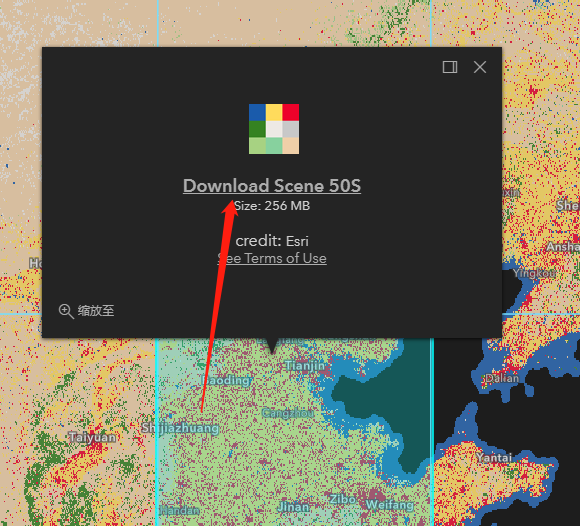Click the Yantai city label
Viewport: 580px width, 526px height.
click(494, 458)
